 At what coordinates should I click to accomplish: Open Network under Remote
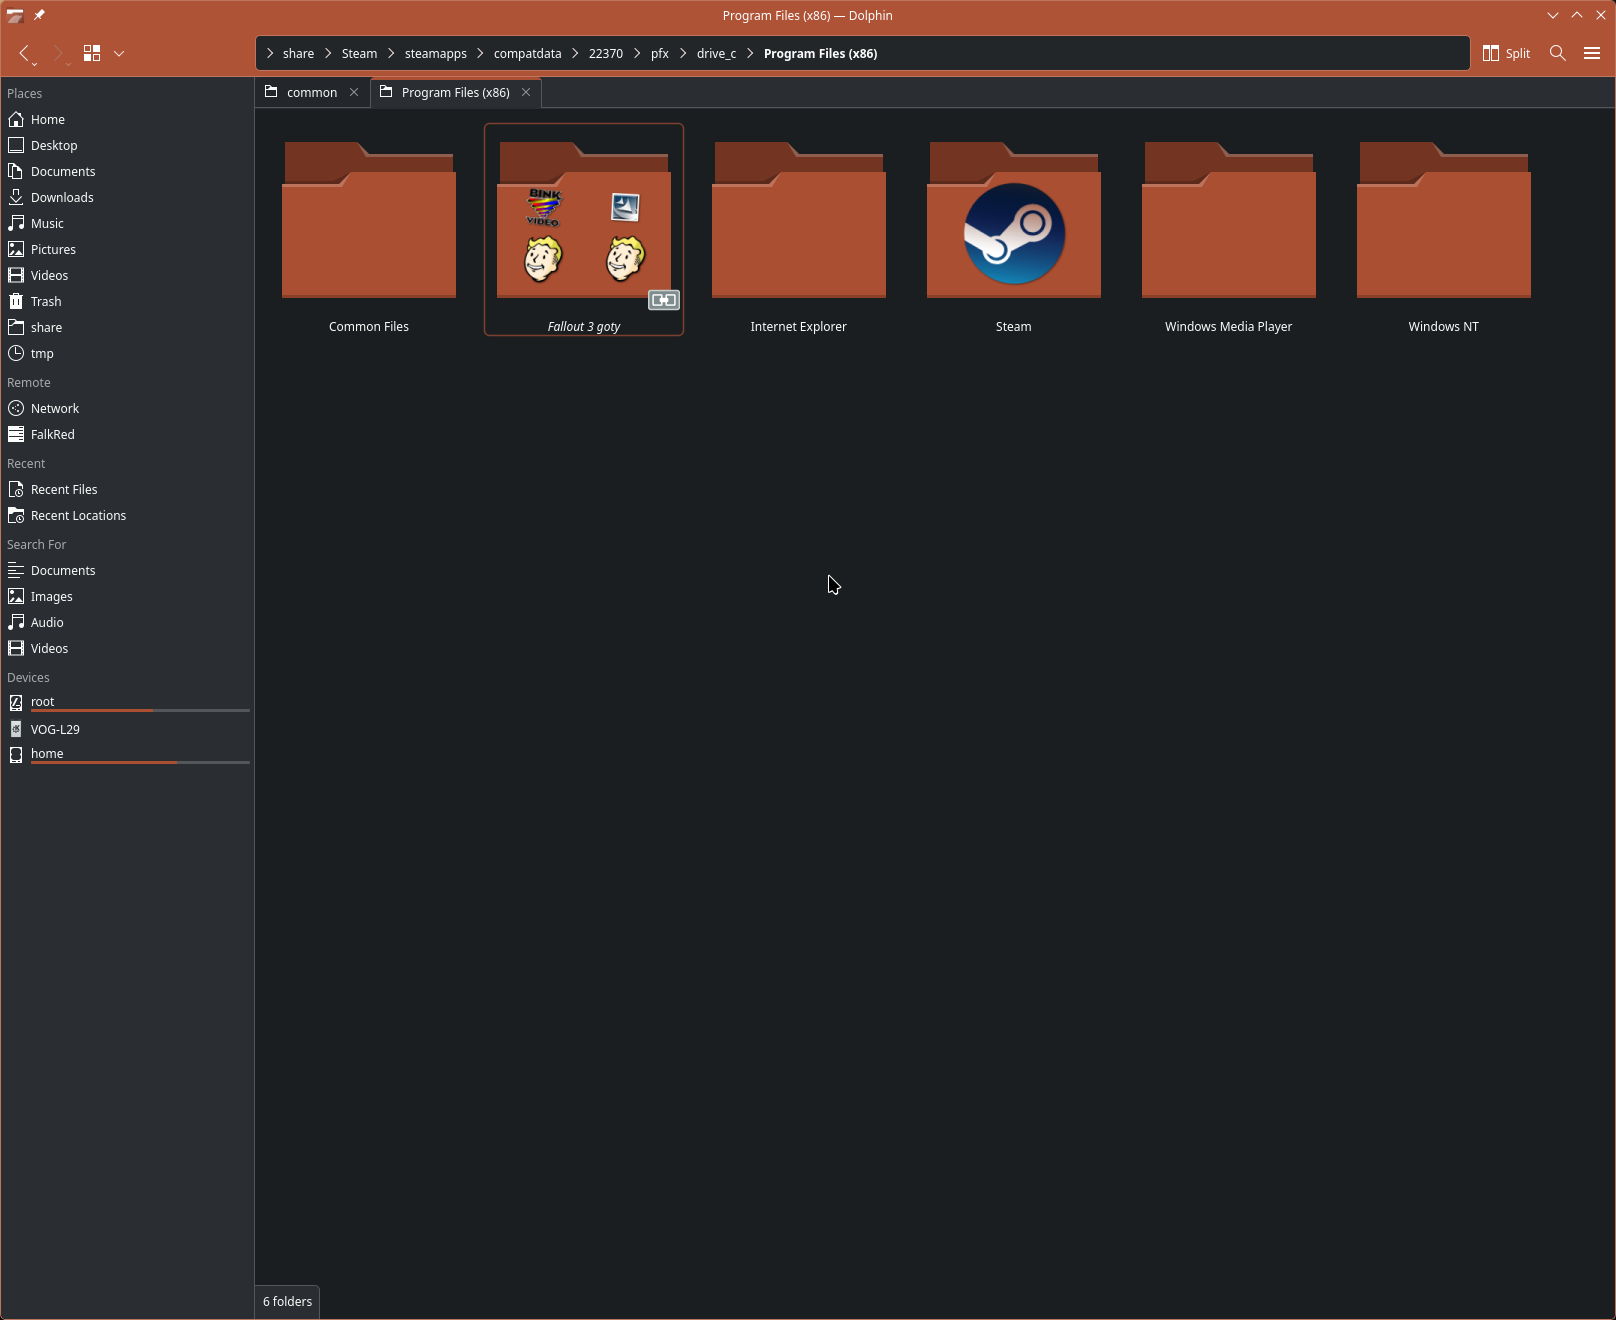(127, 408)
